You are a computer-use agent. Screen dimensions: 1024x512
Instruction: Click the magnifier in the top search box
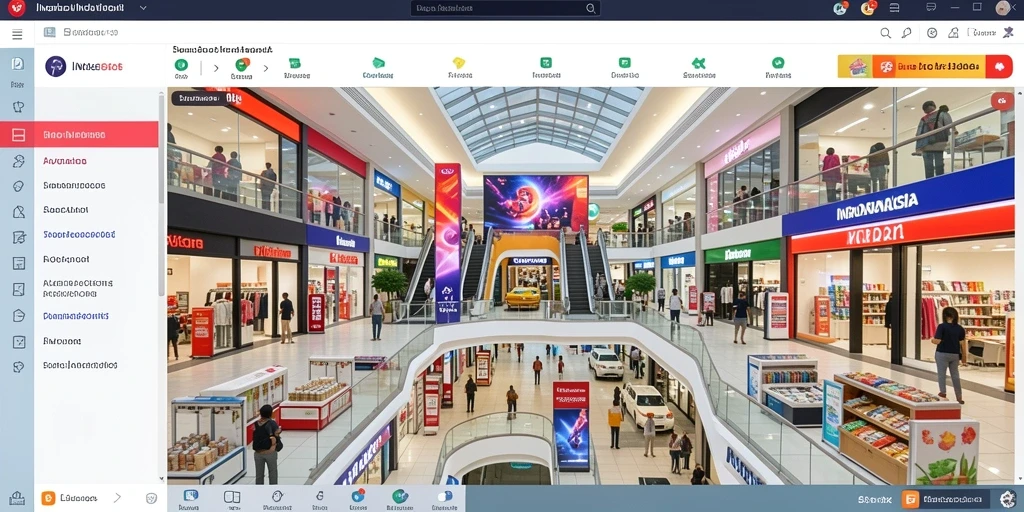(590, 8)
